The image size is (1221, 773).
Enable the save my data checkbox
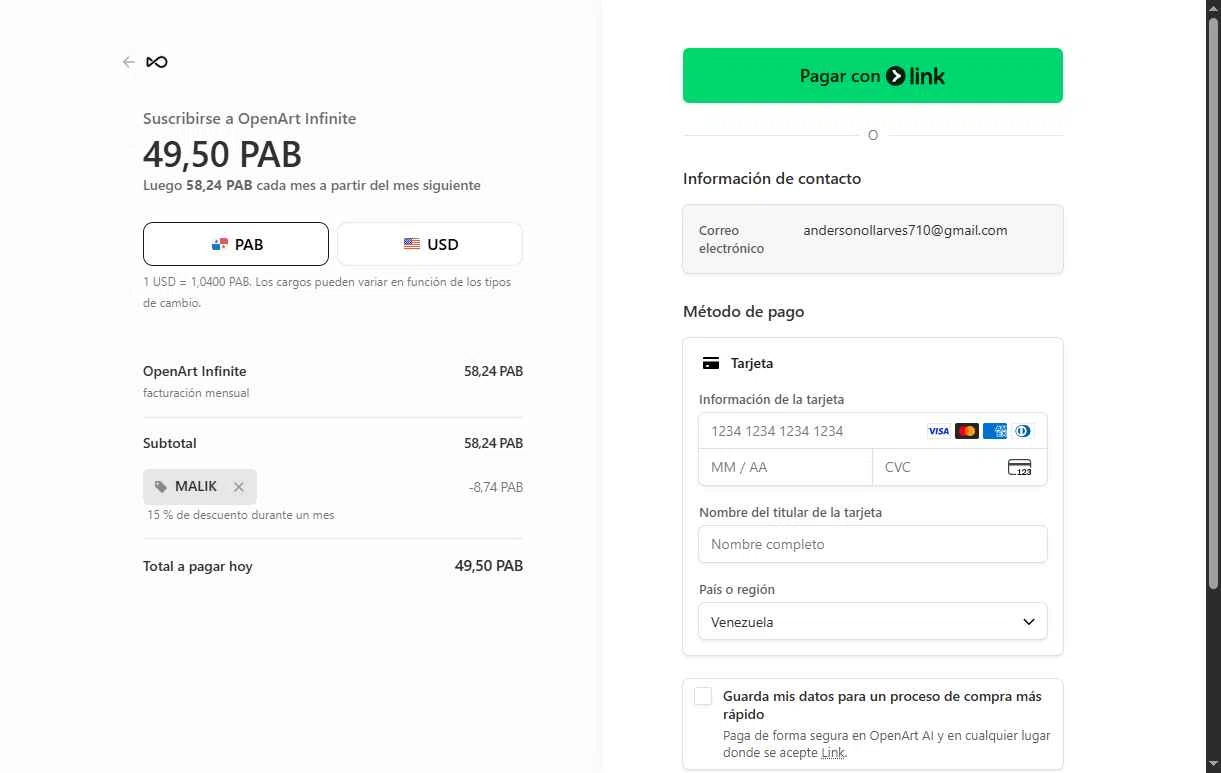click(703, 697)
